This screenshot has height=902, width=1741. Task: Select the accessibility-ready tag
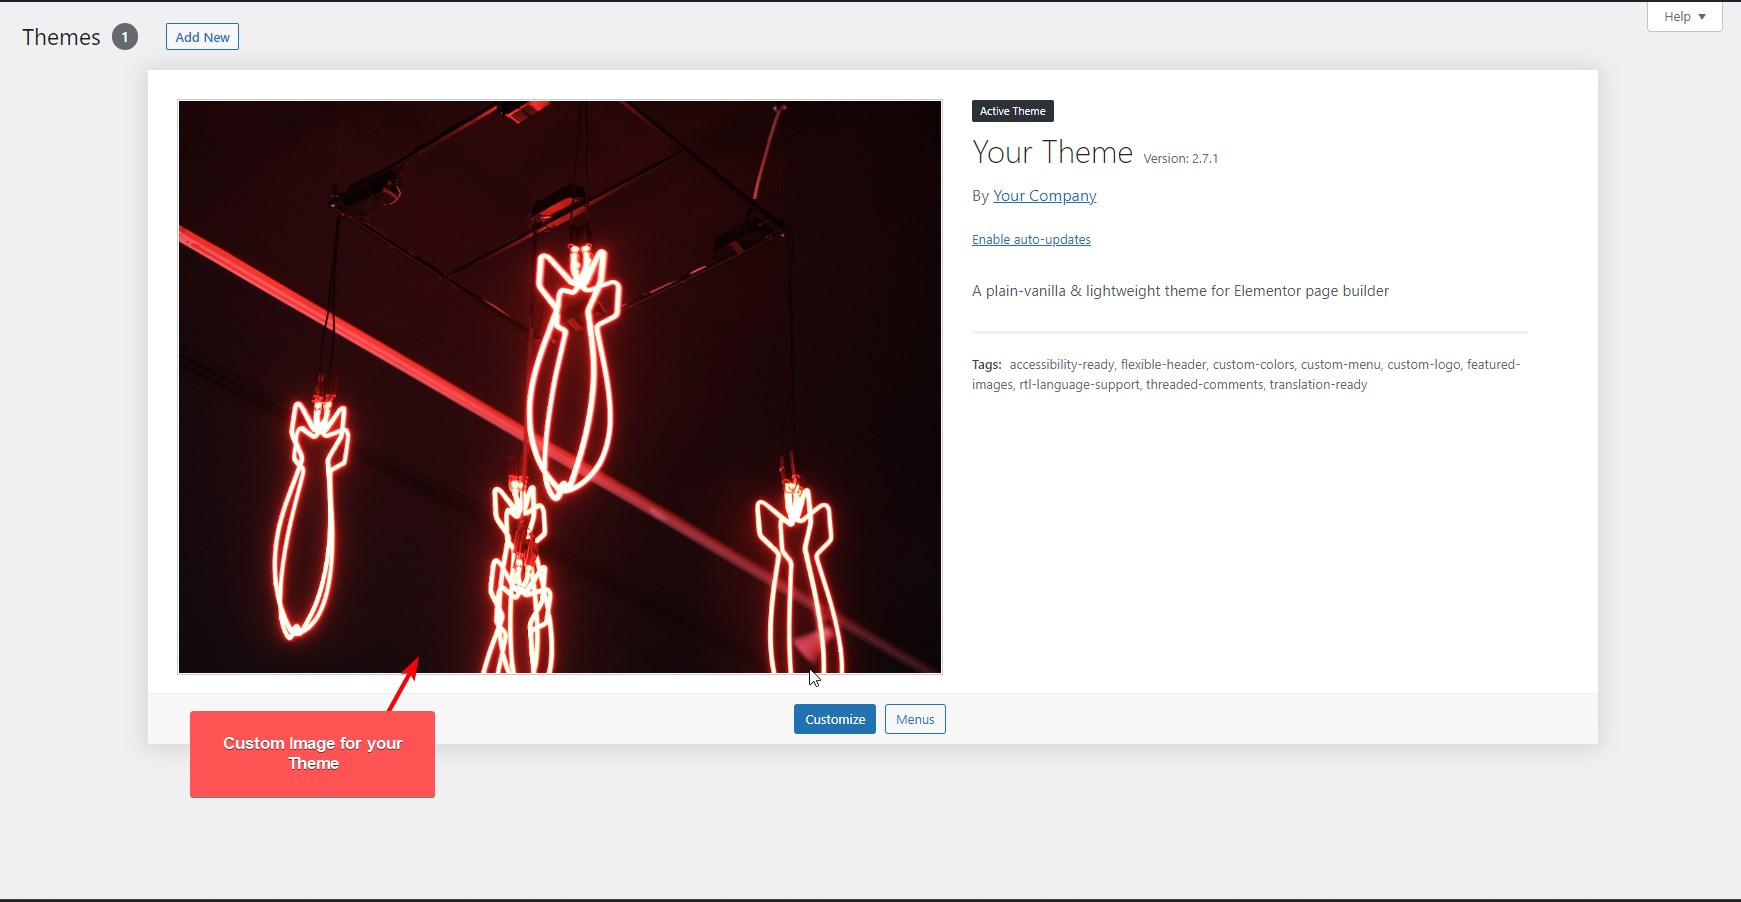[1062, 364]
